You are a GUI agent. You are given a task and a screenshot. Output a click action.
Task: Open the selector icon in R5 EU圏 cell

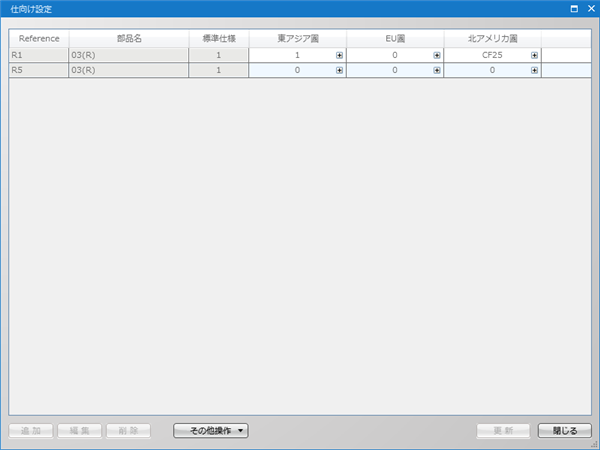437,71
